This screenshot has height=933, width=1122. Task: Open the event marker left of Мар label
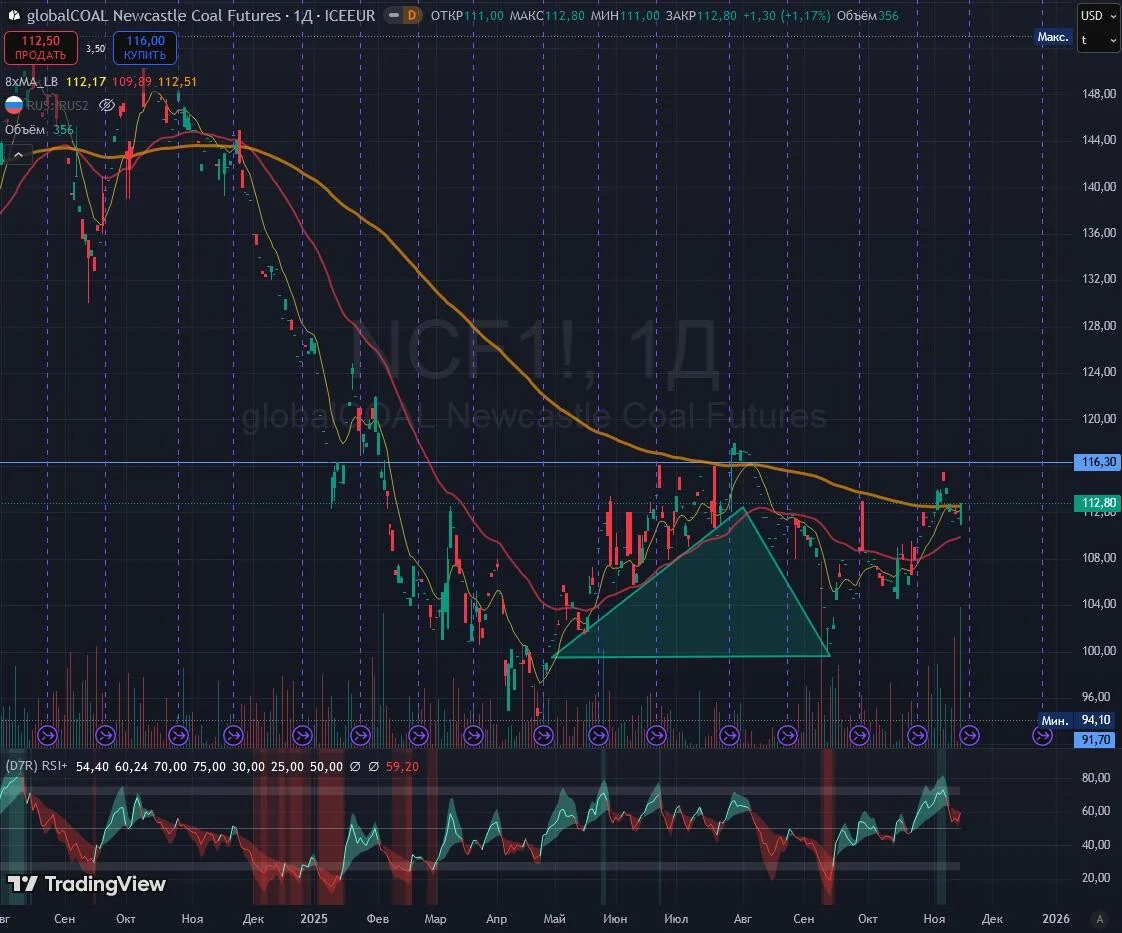[419, 735]
